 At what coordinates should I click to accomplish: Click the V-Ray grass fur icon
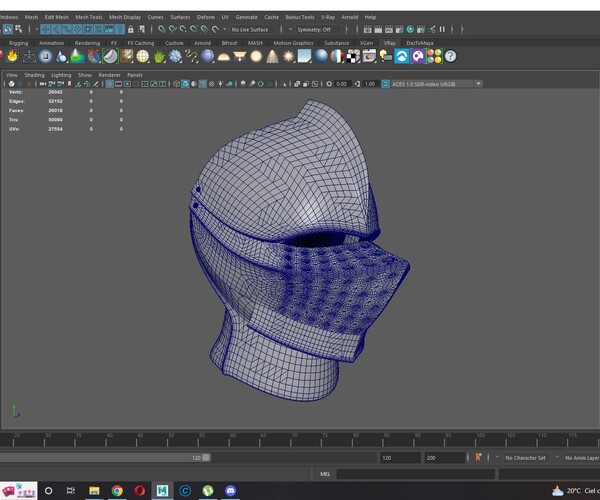point(159,57)
